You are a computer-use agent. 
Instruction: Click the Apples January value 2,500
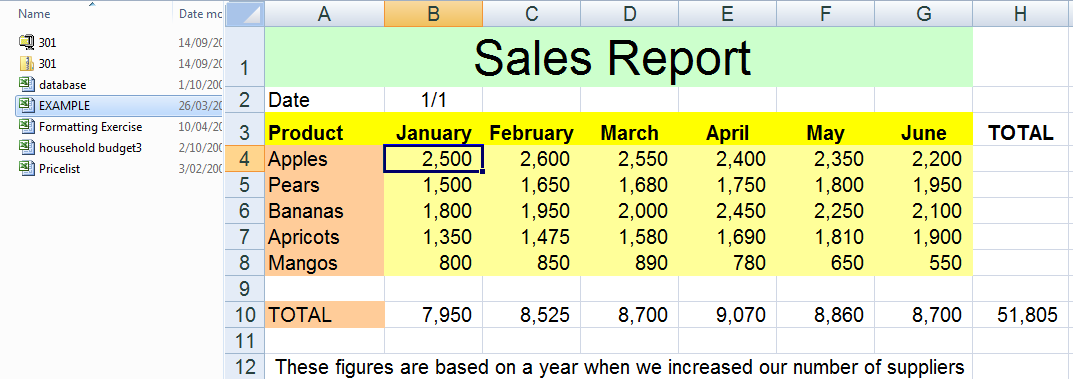pos(433,159)
